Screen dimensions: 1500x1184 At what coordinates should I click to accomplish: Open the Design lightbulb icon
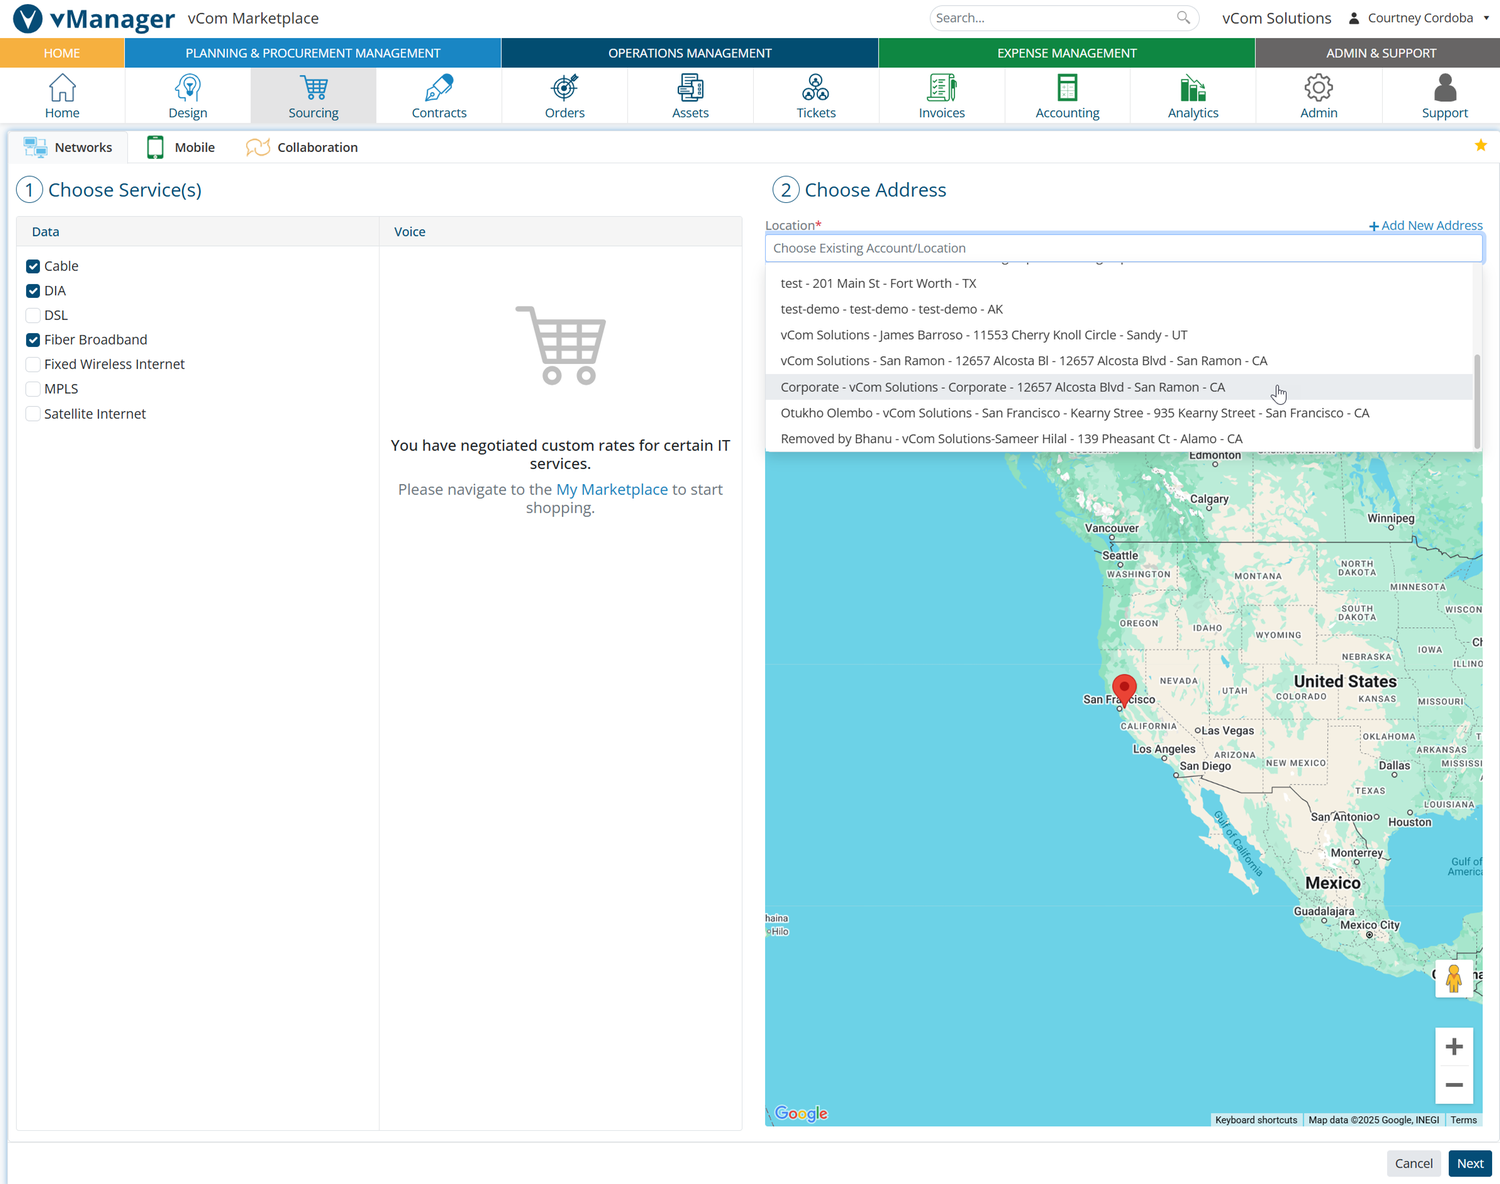(188, 88)
